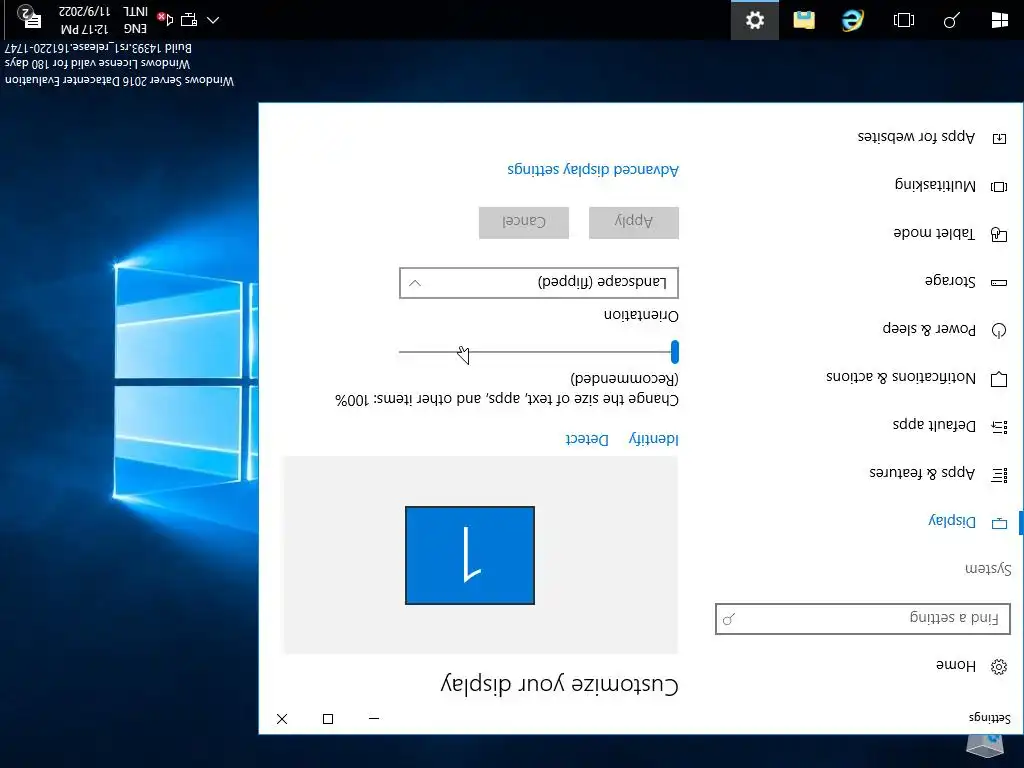The height and width of the screenshot is (768, 1024).
Task: Click the muted volume tray icon
Action: pos(166,19)
